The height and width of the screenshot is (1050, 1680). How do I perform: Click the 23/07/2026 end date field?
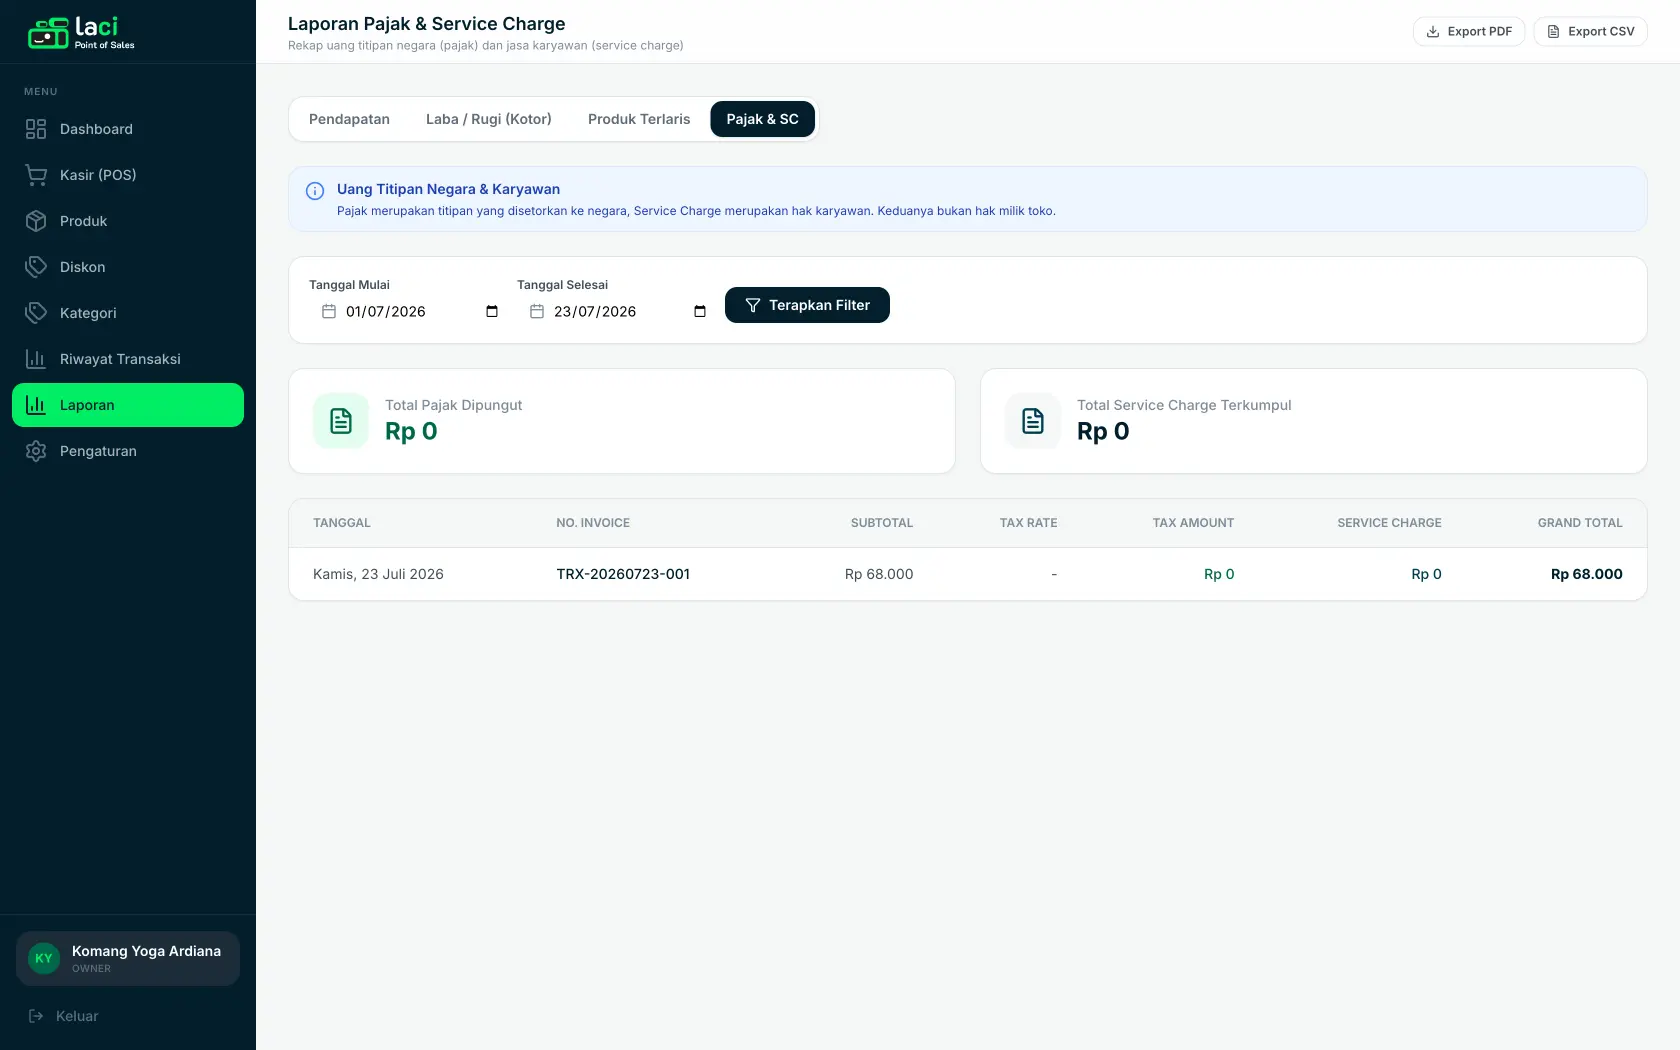pos(617,312)
